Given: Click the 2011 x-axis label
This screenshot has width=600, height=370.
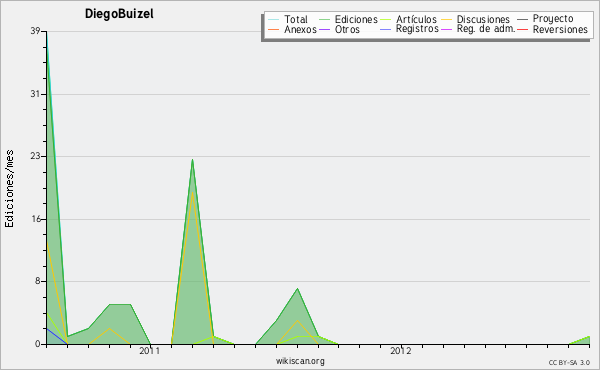Looking at the screenshot, I should click(x=149, y=350).
